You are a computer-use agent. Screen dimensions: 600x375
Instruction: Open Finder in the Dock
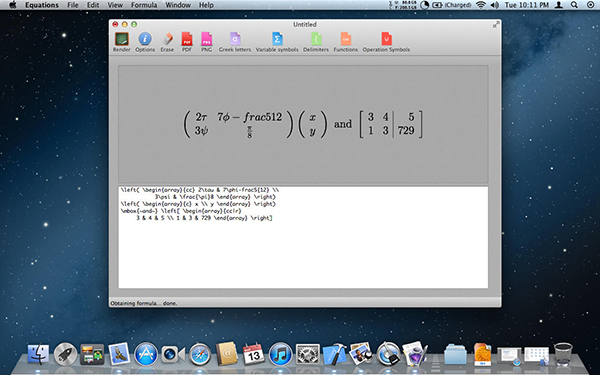point(38,354)
